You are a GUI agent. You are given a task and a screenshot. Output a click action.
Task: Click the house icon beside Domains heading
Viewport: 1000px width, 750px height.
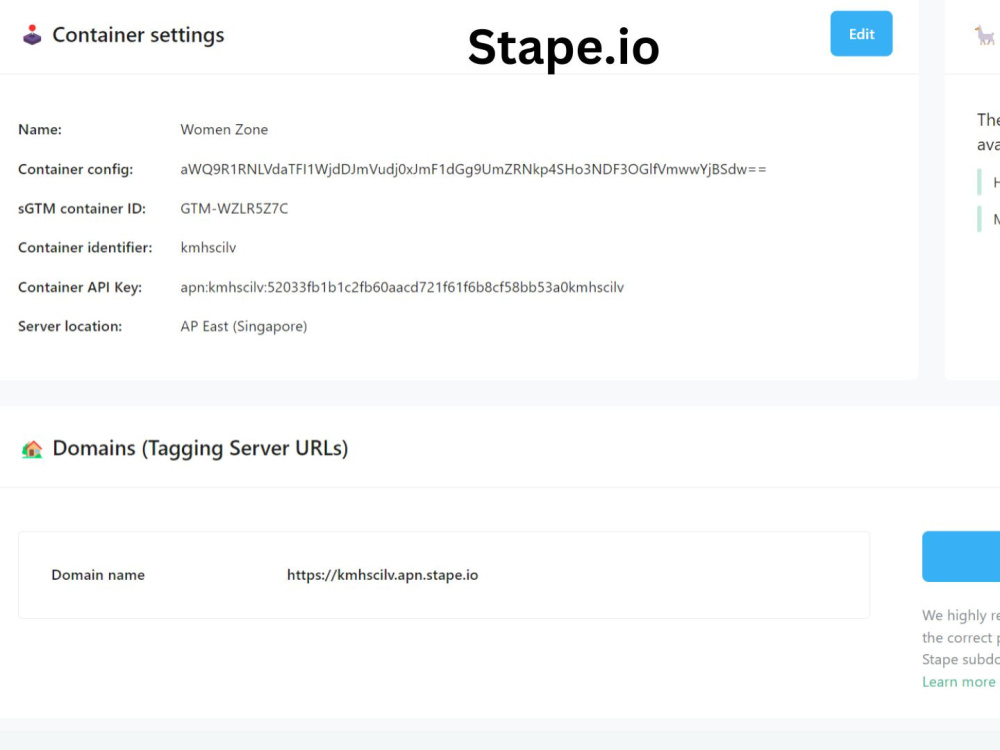pyautogui.click(x=32, y=449)
